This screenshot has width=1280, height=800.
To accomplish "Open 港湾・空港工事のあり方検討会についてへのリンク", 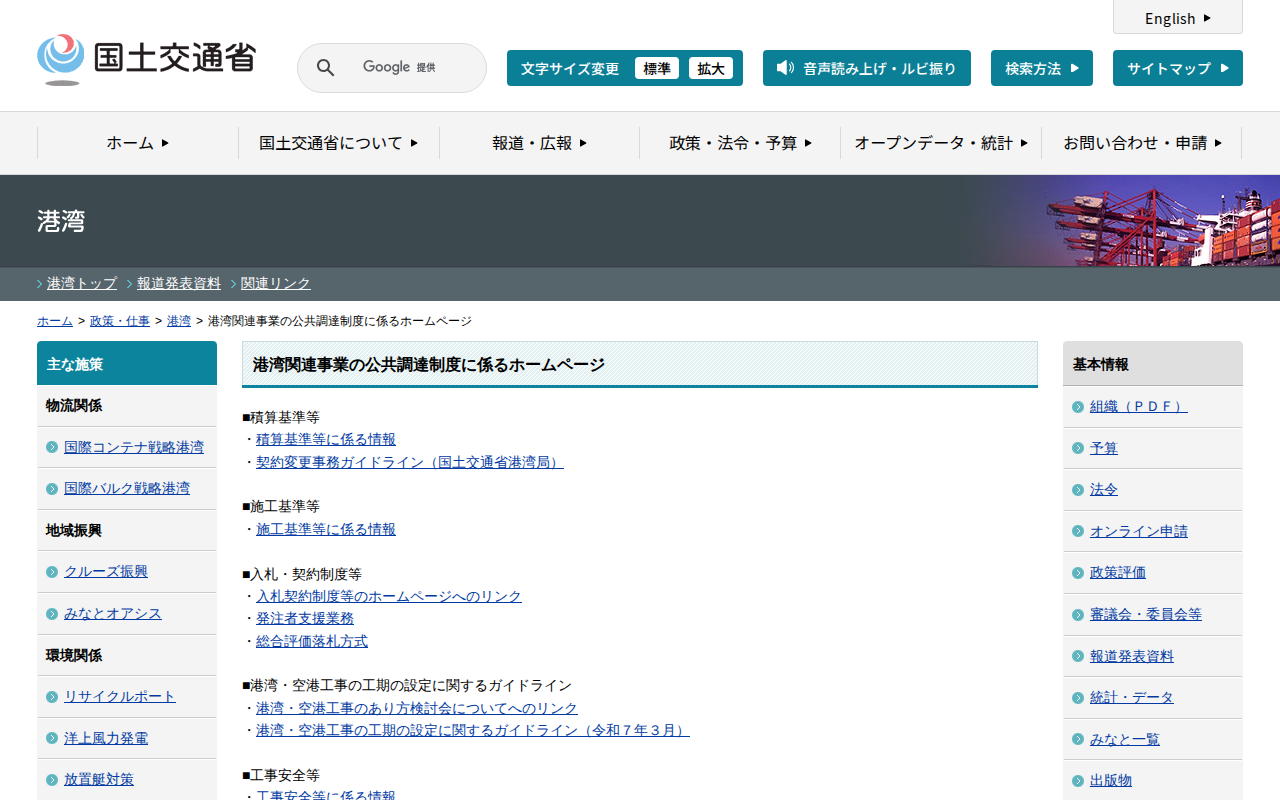I will click(417, 708).
